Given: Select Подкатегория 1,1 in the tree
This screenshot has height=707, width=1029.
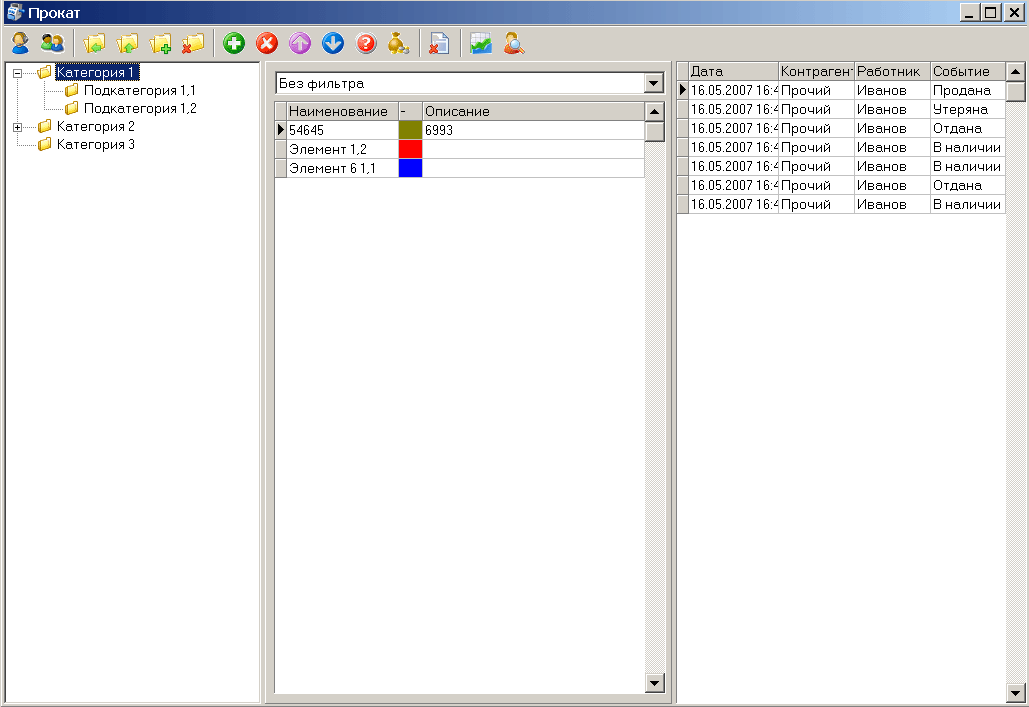Looking at the screenshot, I should tap(140, 91).
